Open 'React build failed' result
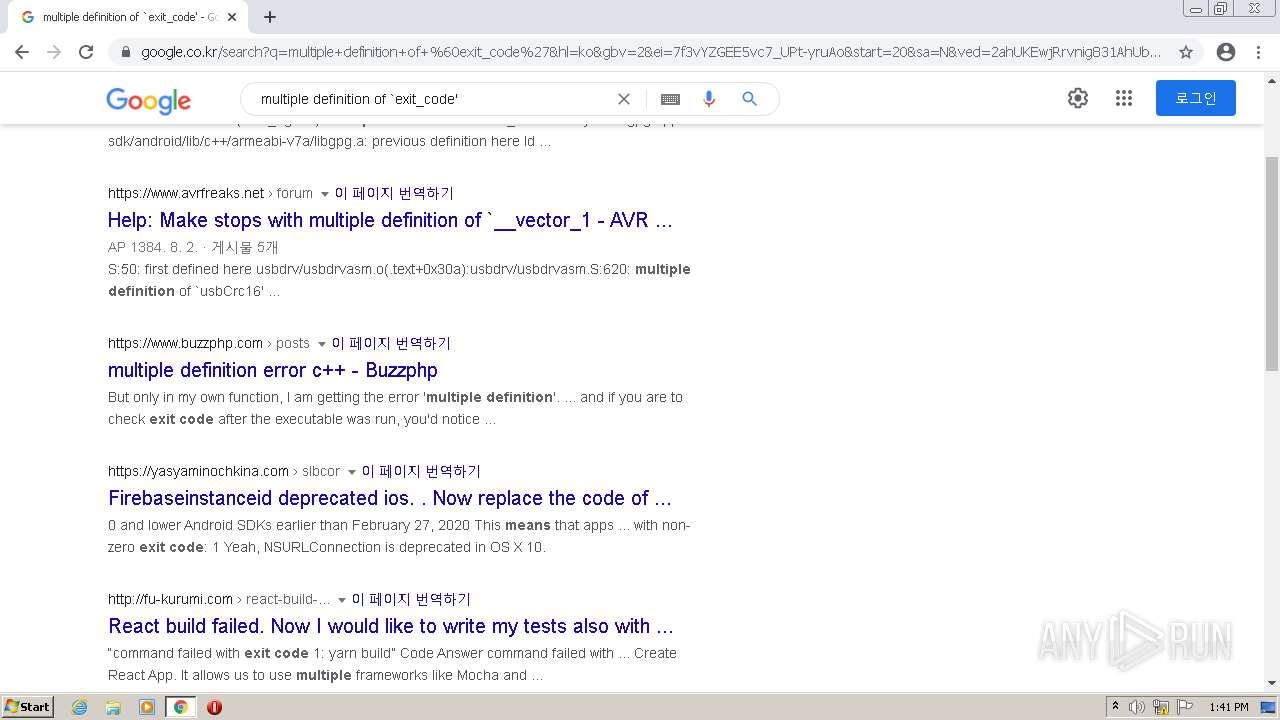This screenshot has height=720, width=1280. 391,626
